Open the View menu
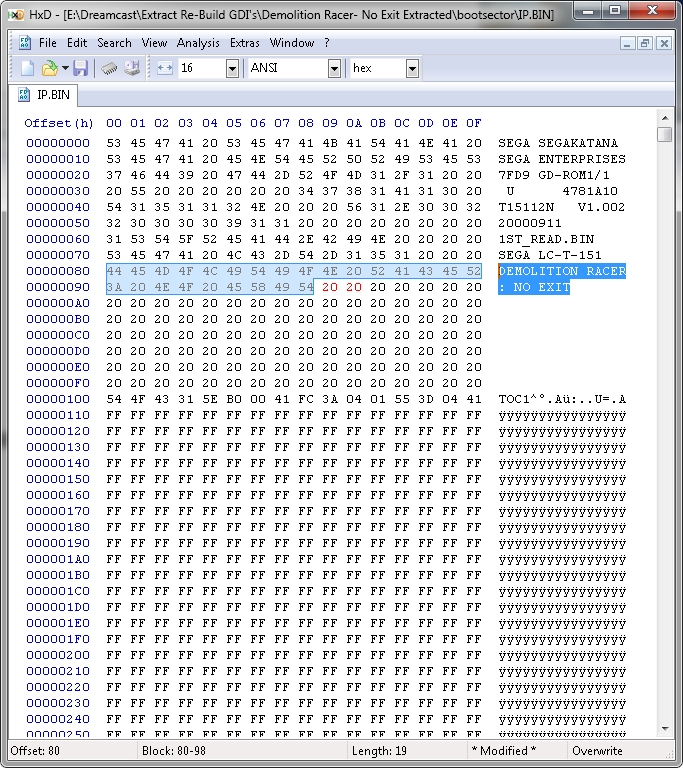This screenshot has height=768, width=683. (x=154, y=43)
